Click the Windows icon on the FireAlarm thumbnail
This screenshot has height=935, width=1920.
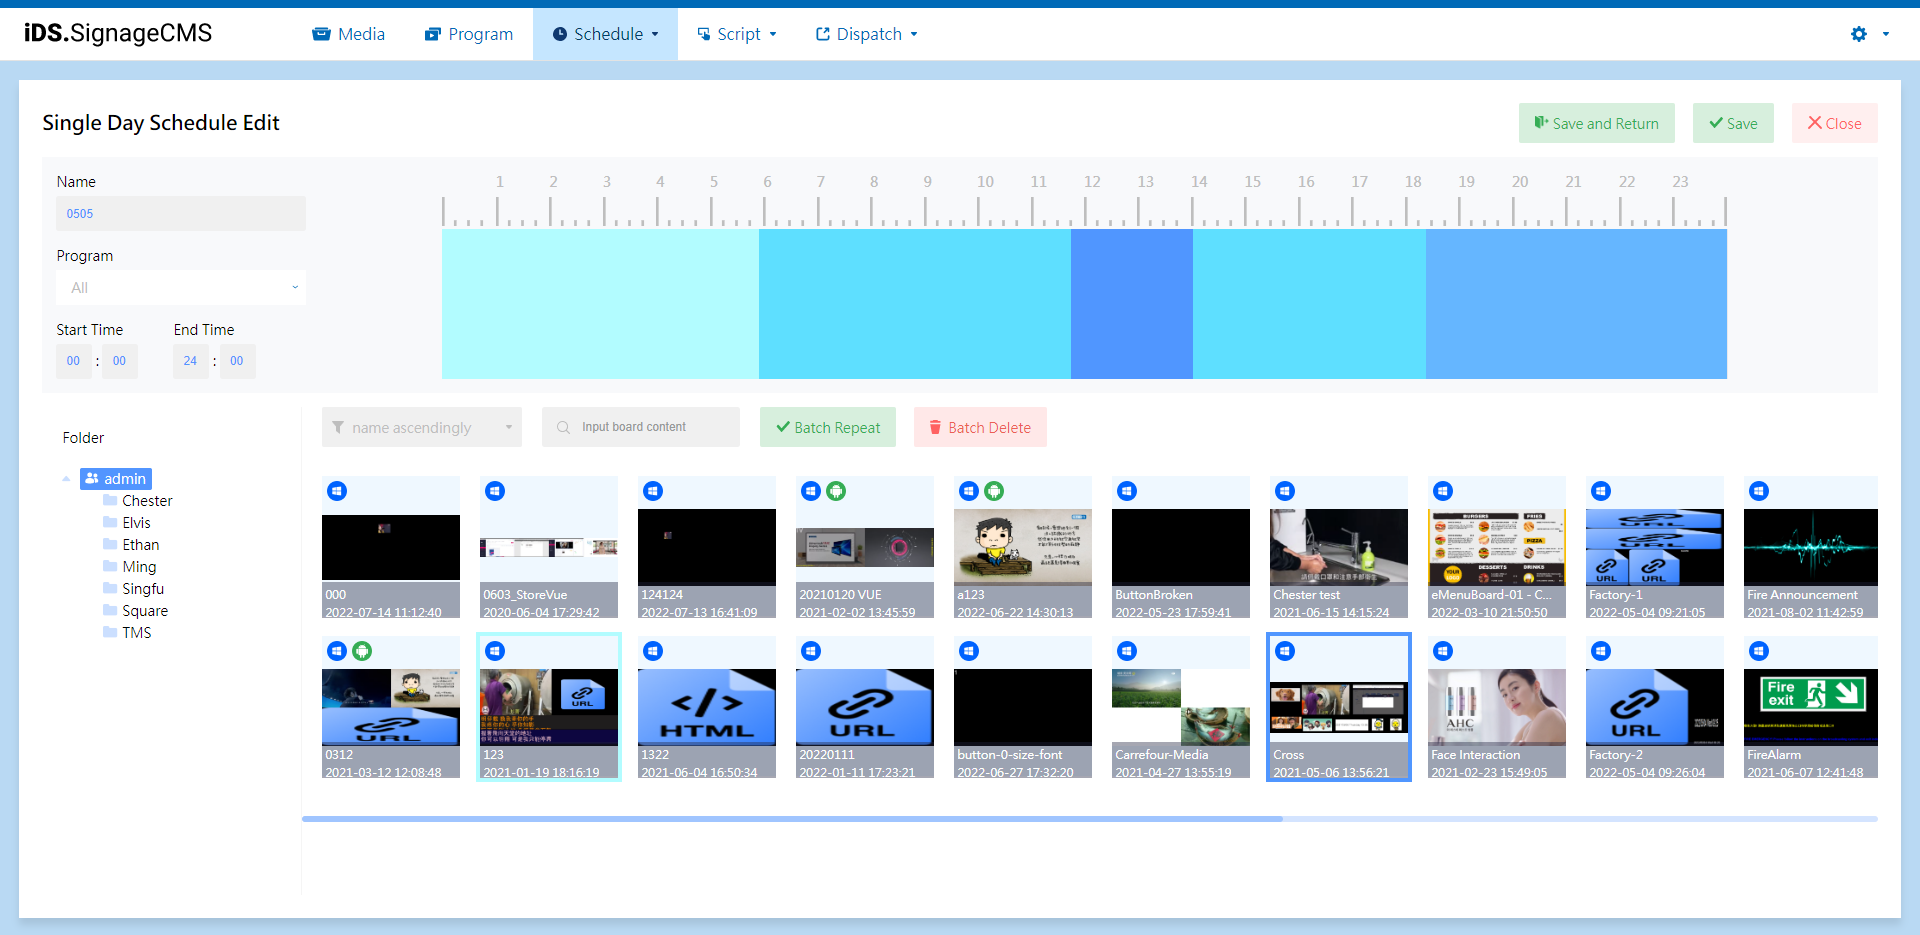pyautogui.click(x=1759, y=650)
